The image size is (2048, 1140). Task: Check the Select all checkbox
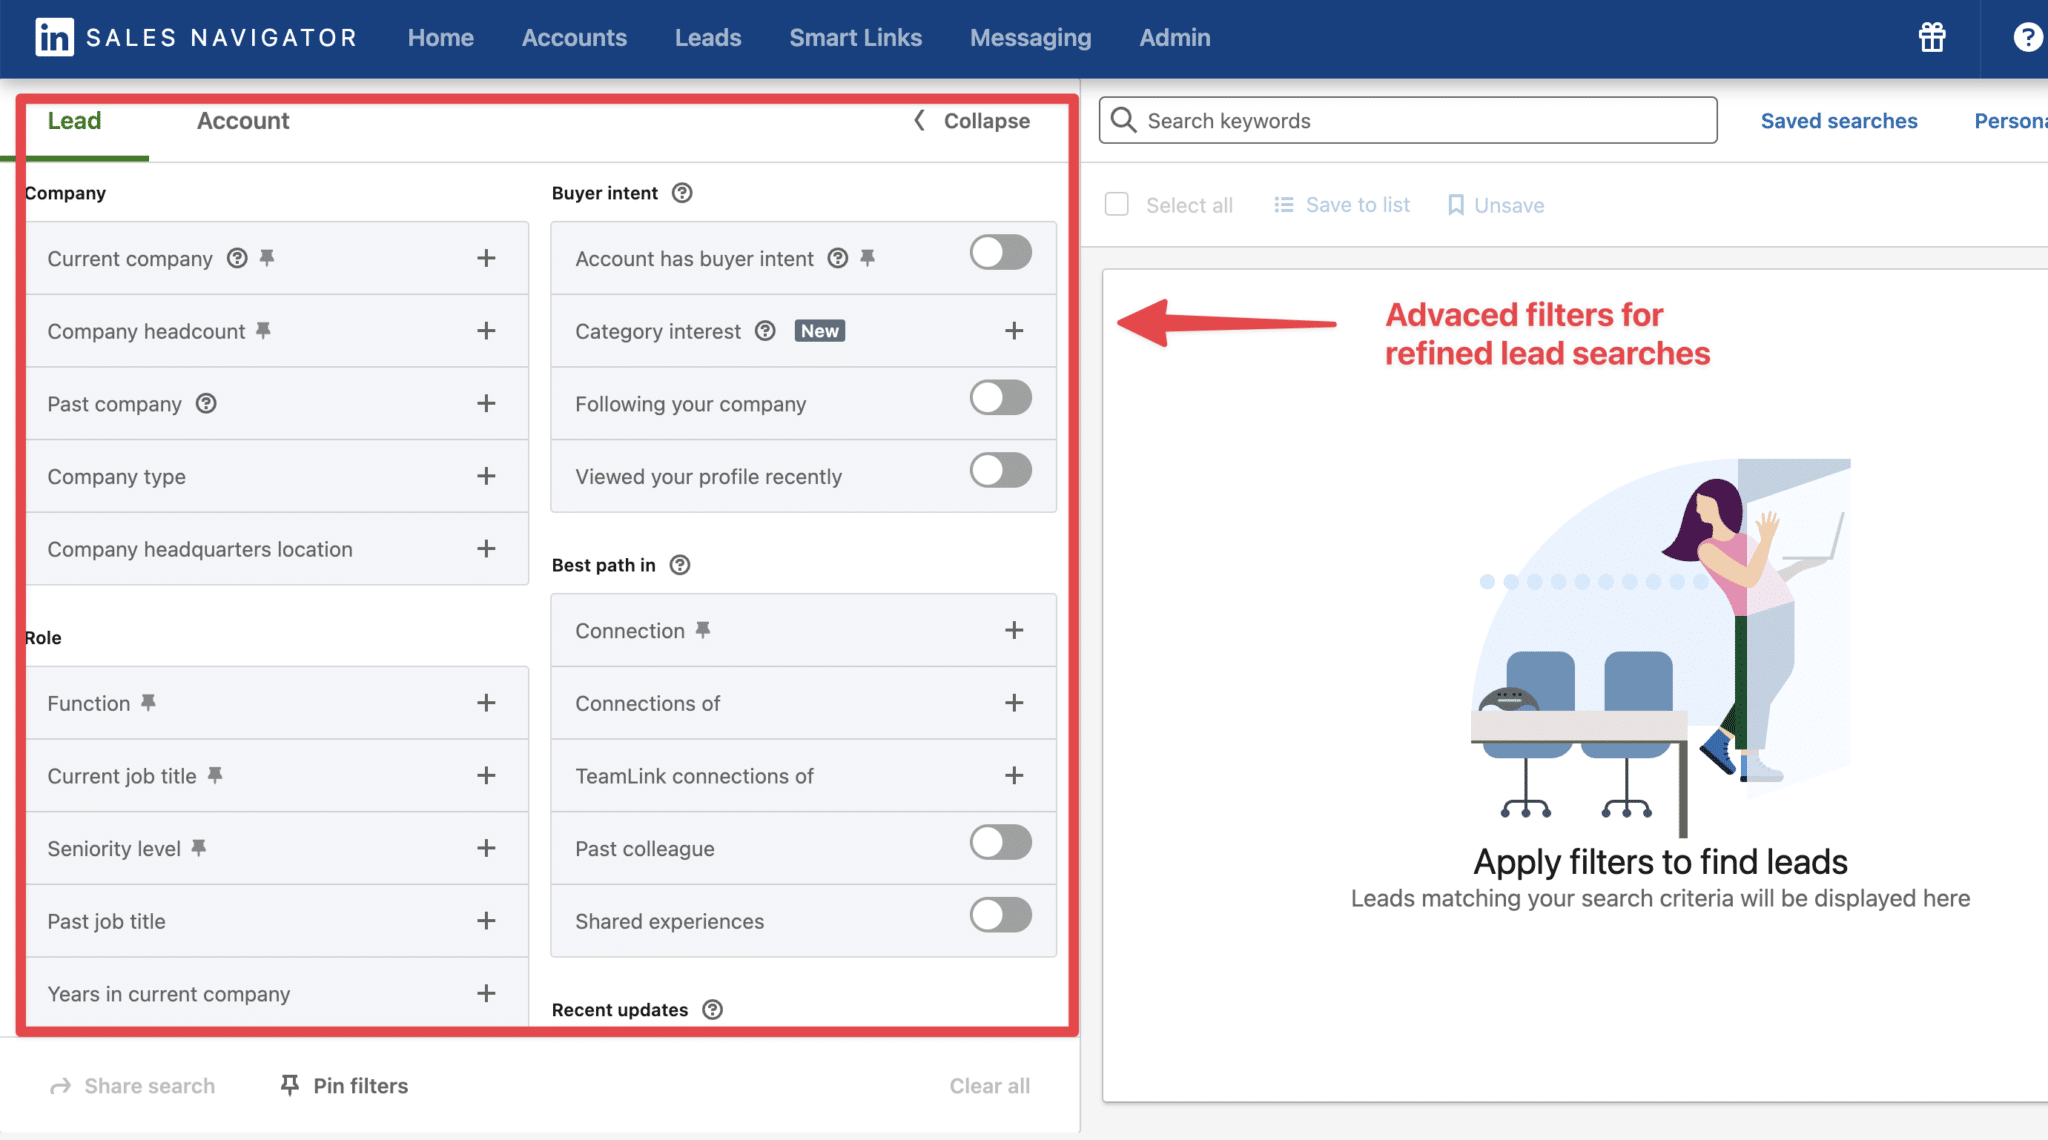(x=1117, y=203)
